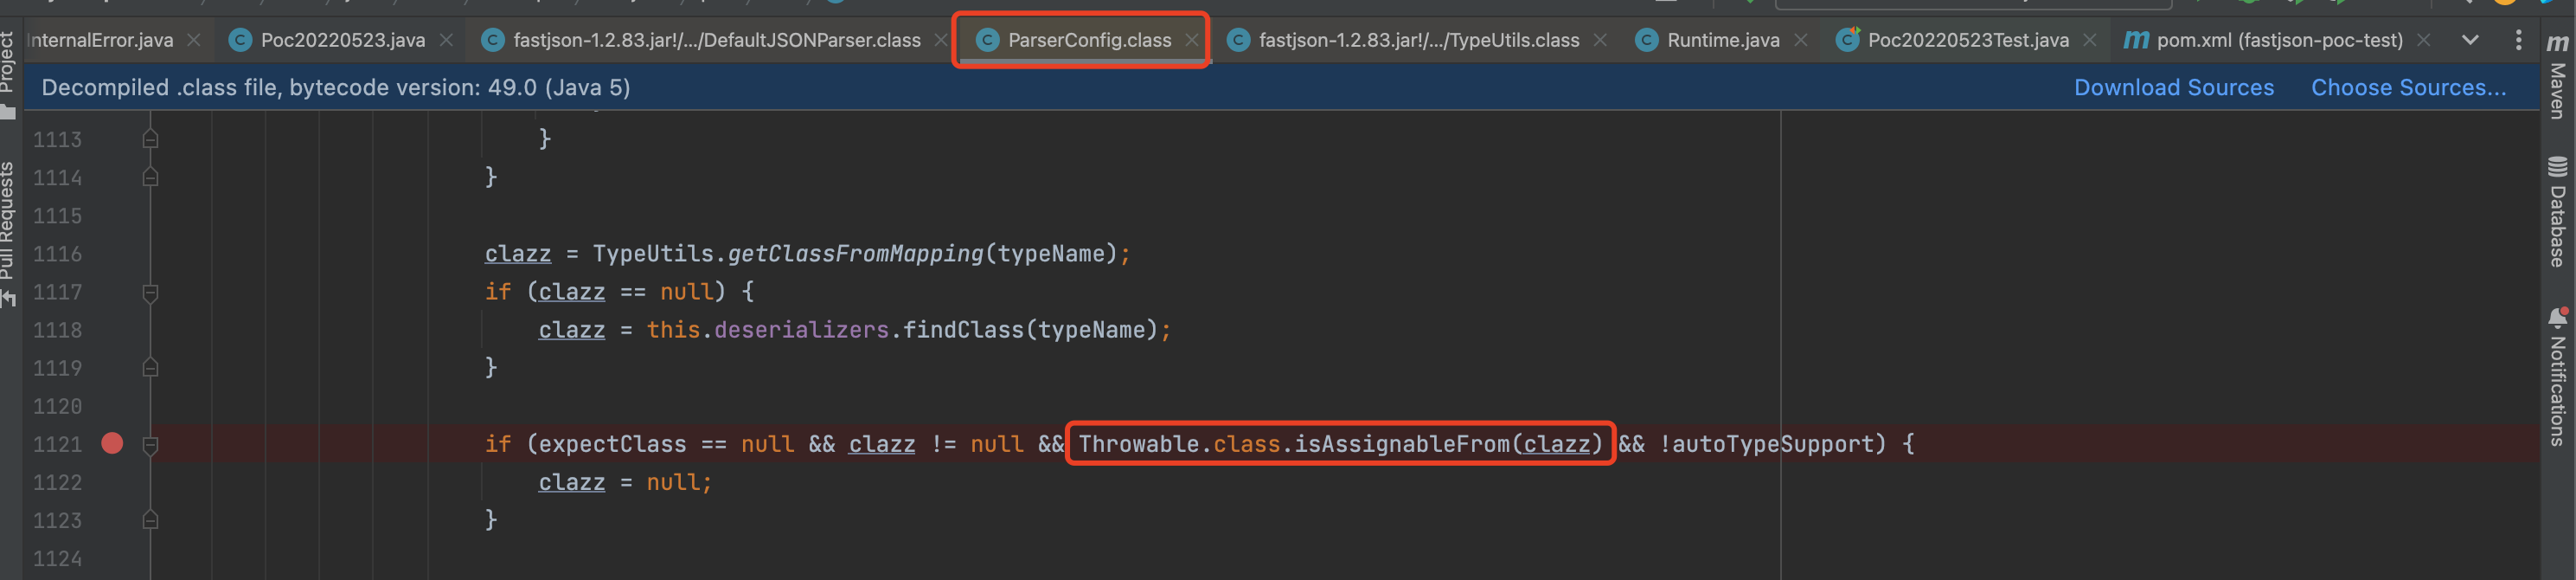
Task: Close the pom.xml (fastjson-poc-test) tab
Action: (x=2423, y=40)
